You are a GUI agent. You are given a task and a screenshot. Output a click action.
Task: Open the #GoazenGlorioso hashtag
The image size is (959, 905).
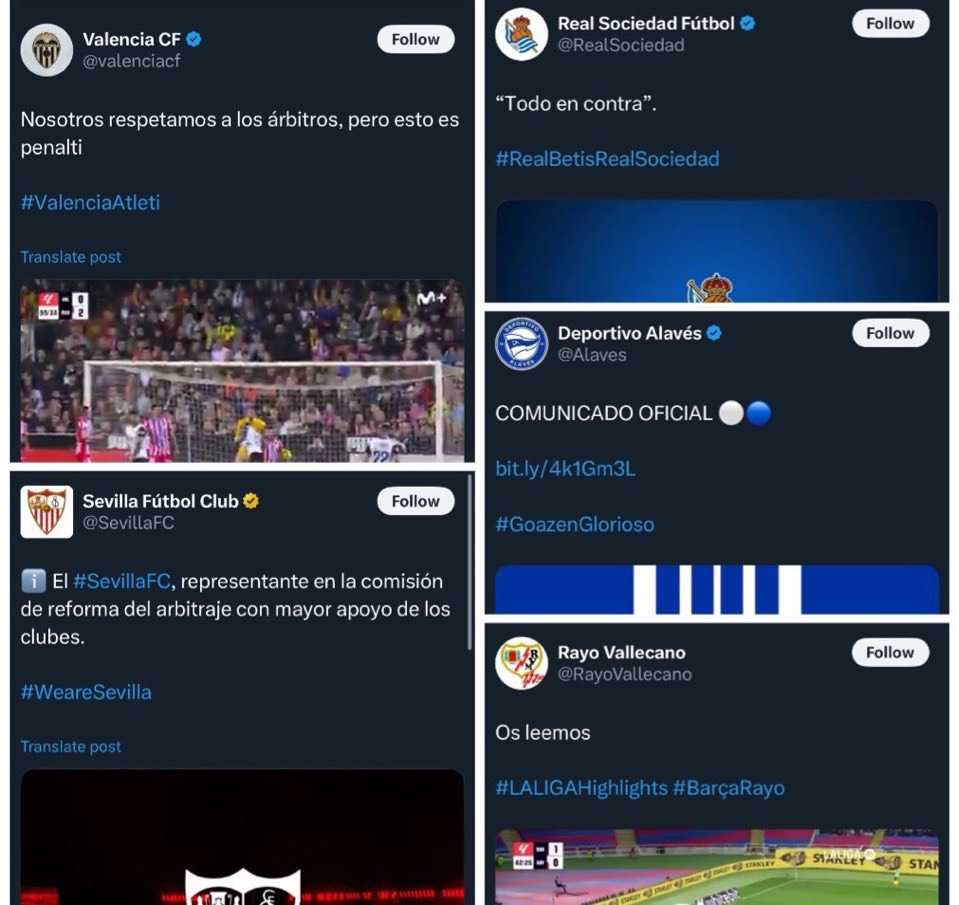(x=575, y=525)
